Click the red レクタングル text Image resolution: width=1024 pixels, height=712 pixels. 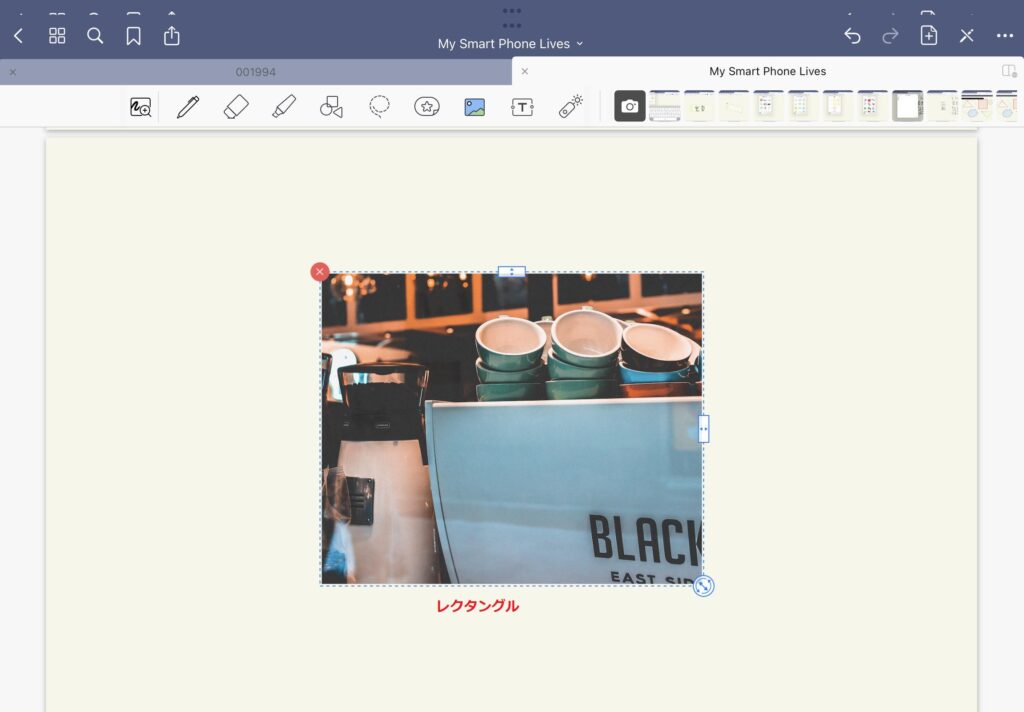coord(477,606)
